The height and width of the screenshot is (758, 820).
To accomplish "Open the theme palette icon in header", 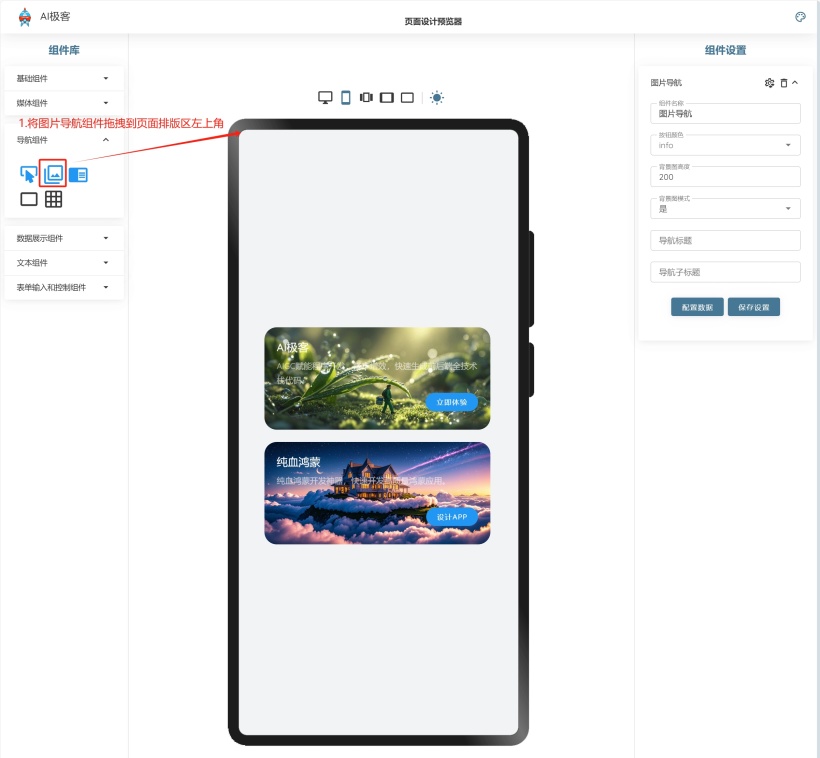I will 800,17.
